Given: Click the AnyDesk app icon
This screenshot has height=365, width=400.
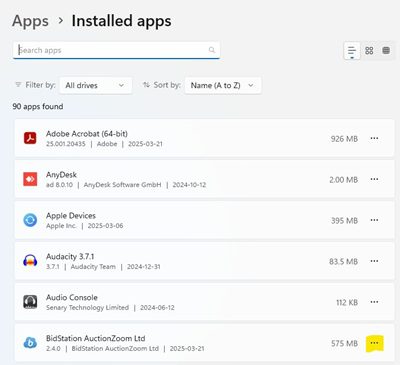Looking at the screenshot, I should [30, 179].
